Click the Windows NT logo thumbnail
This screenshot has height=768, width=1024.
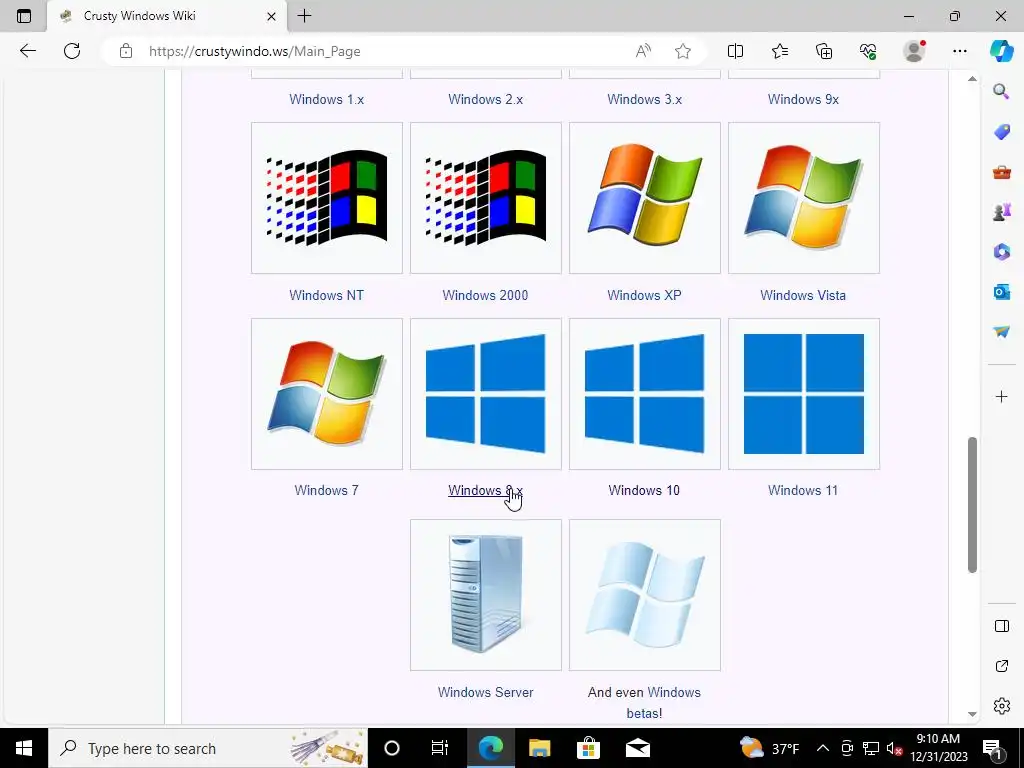click(x=327, y=198)
